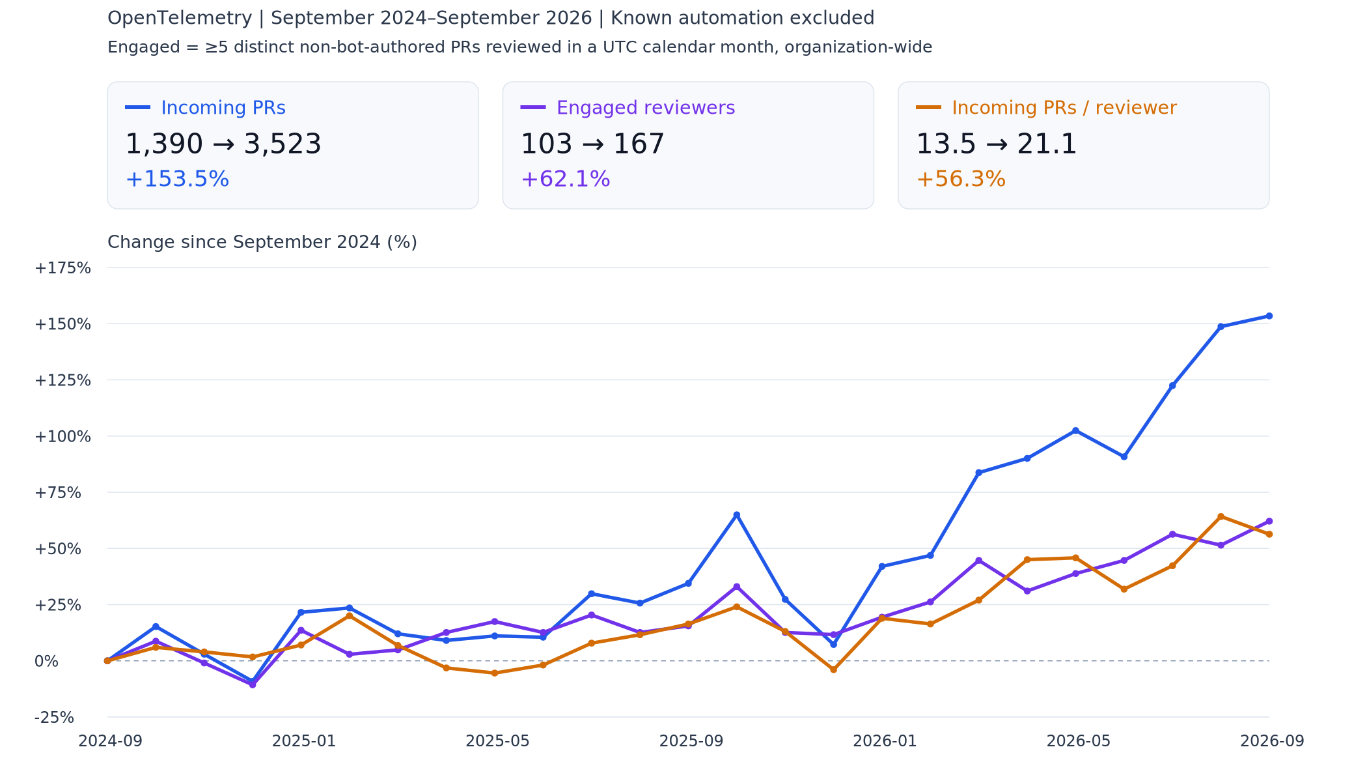This screenshot has width=1363, height=773.
Task: Click the 2024-09 x-axis label
Action: click(110, 741)
